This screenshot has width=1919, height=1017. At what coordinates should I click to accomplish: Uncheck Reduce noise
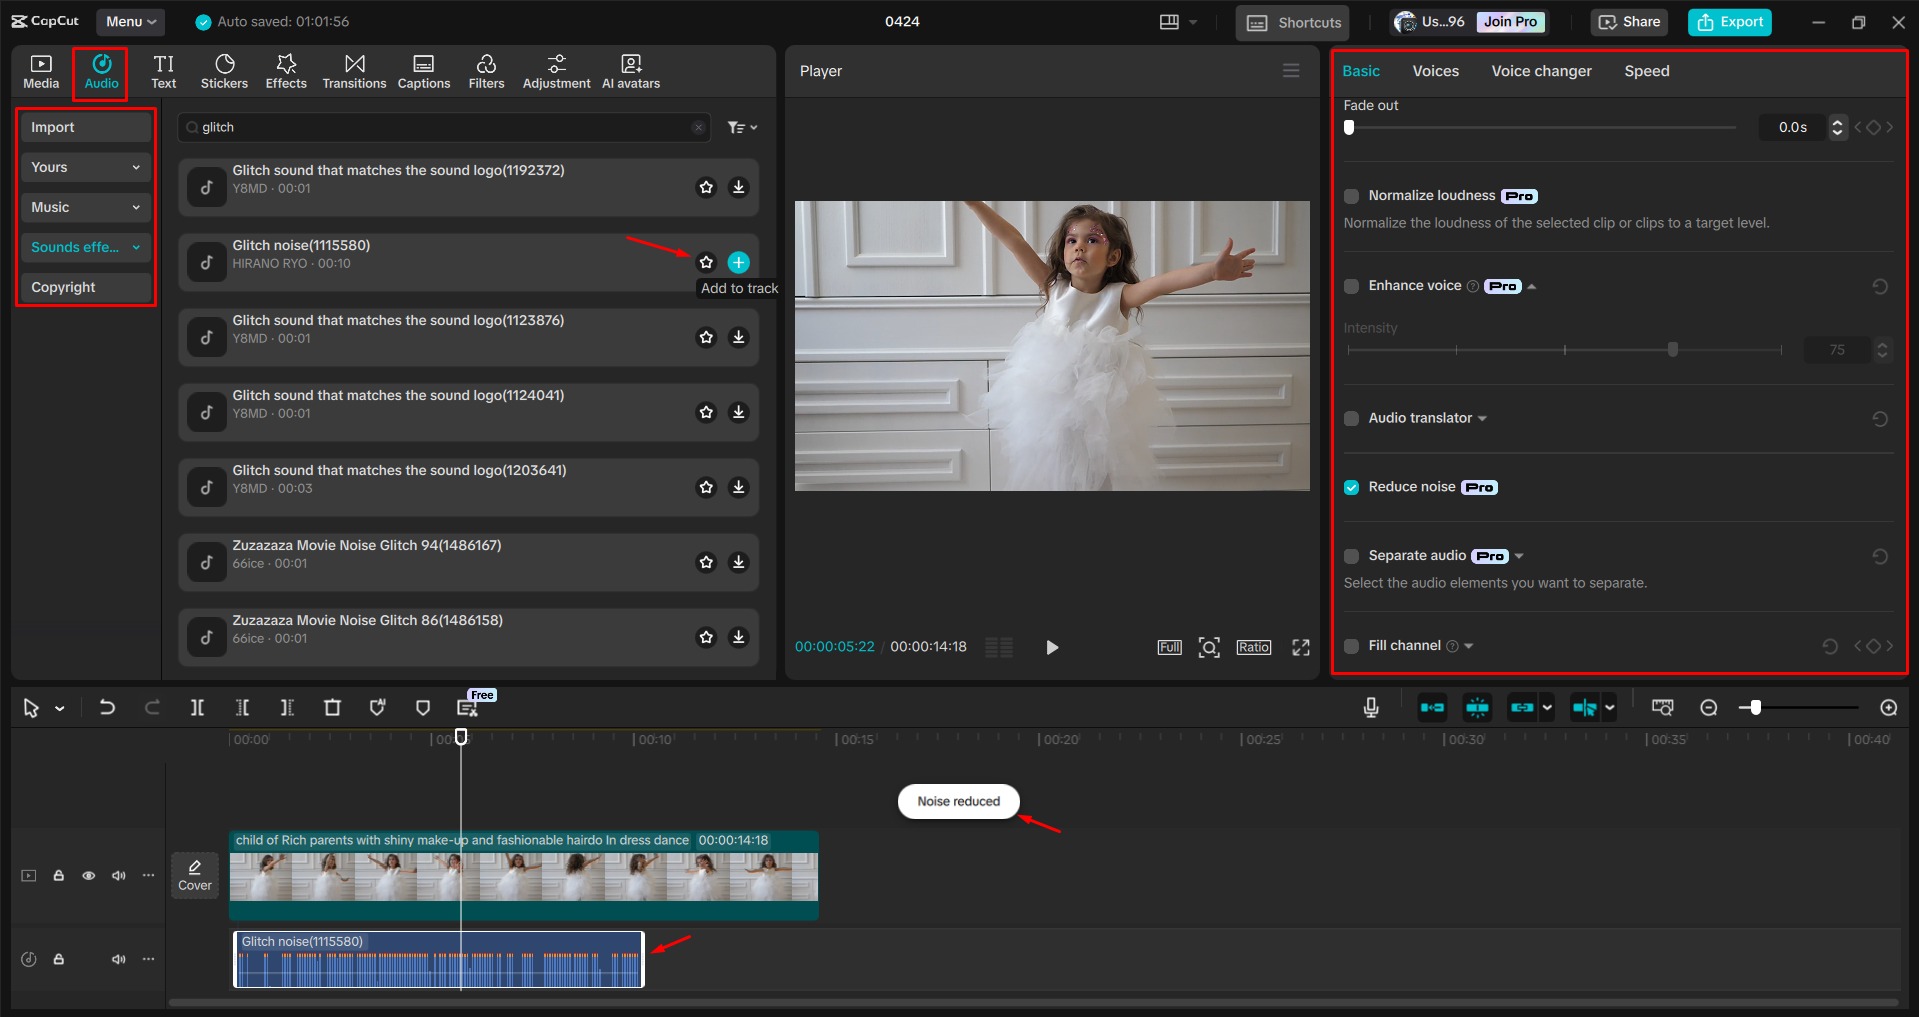point(1351,487)
